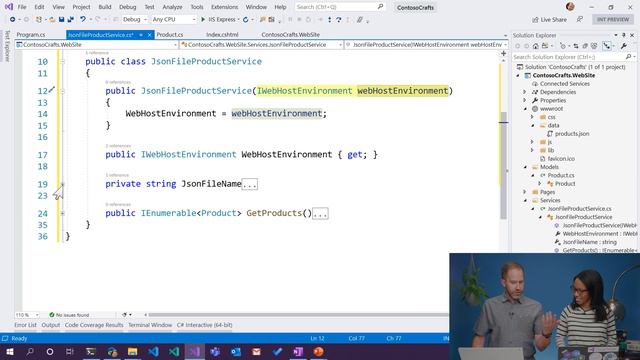Click the Save All toolbar icon
Image resolution: width=640 pixels, height=360 pixels.
click(71, 19)
